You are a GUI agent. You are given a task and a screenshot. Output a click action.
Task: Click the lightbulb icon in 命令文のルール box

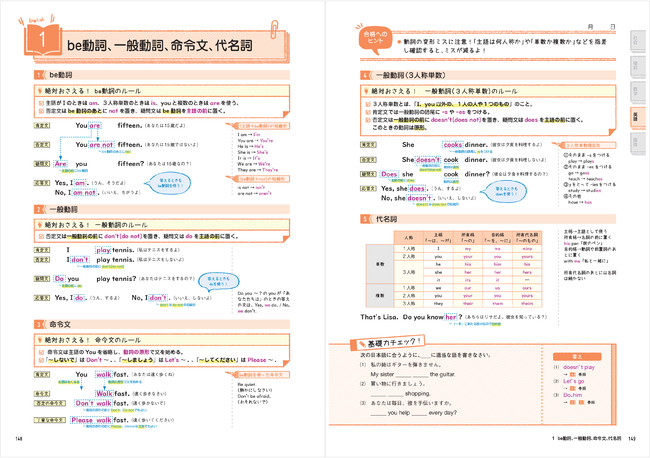coord(40,339)
